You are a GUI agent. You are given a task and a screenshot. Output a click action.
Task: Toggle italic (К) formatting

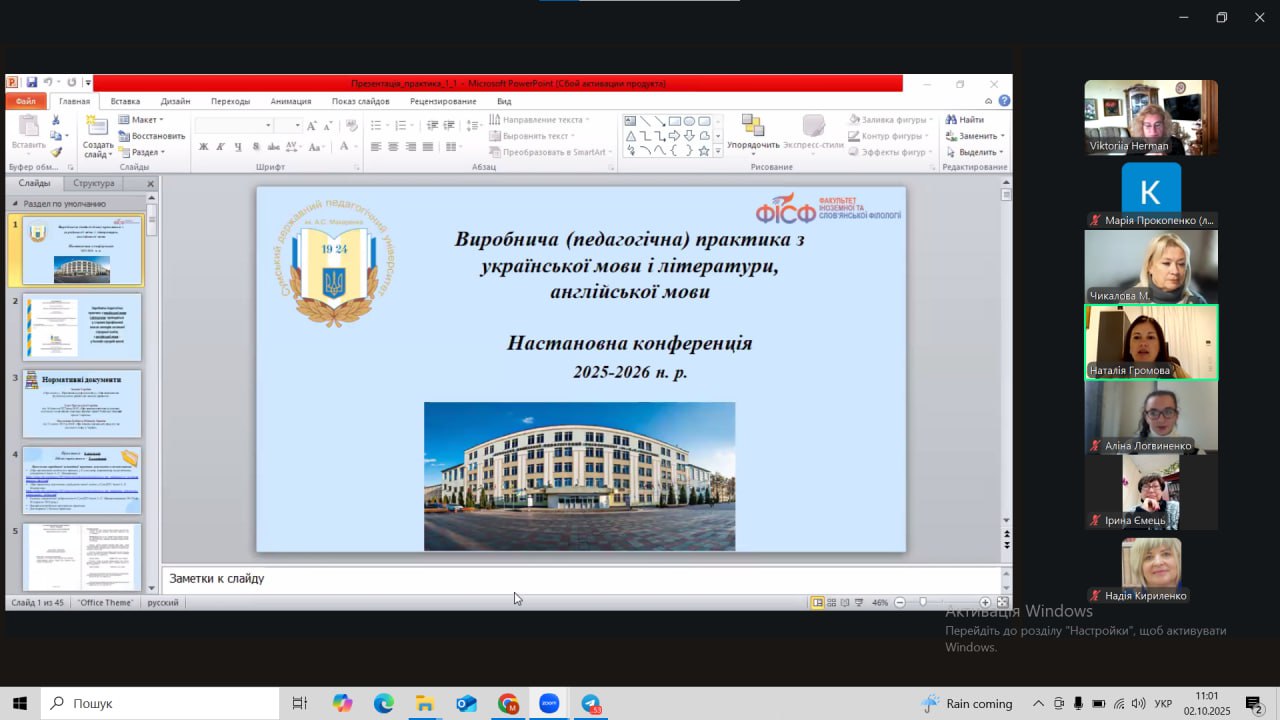pyautogui.click(x=221, y=147)
